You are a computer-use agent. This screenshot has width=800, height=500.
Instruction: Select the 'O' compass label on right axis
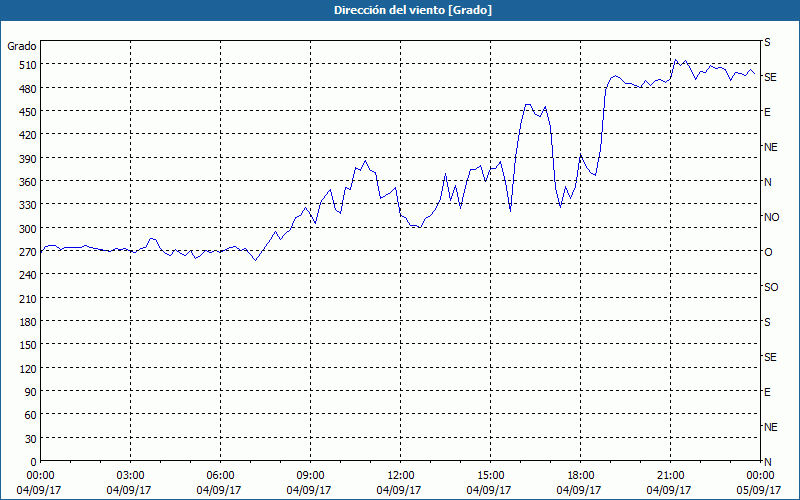click(x=768, y=252)
